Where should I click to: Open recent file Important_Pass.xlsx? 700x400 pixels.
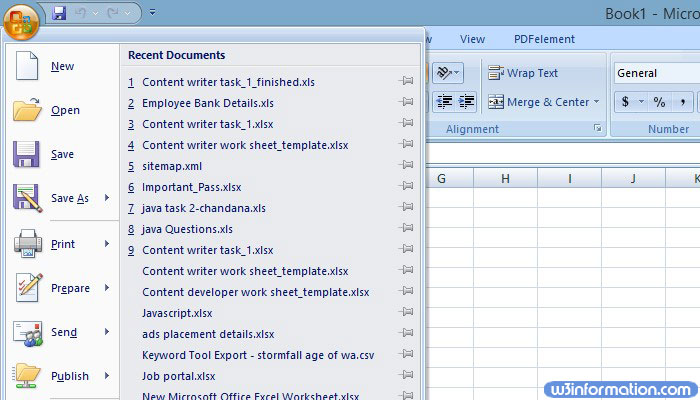tap(192, 187)
